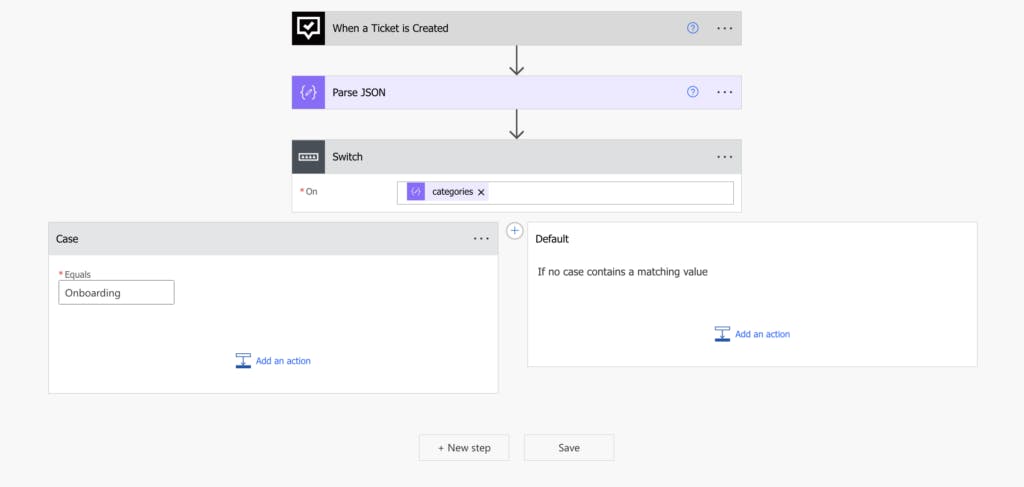
Task: Click the Parse JSON curly-brace icon
Action: click(x=309, y=92)
